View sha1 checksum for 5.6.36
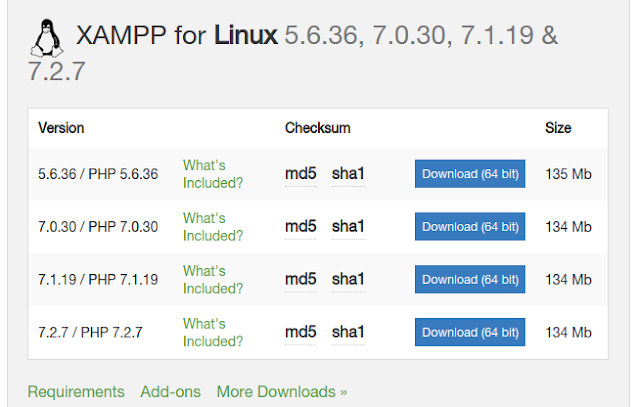The image size is (640, 407). click(348, 174)
